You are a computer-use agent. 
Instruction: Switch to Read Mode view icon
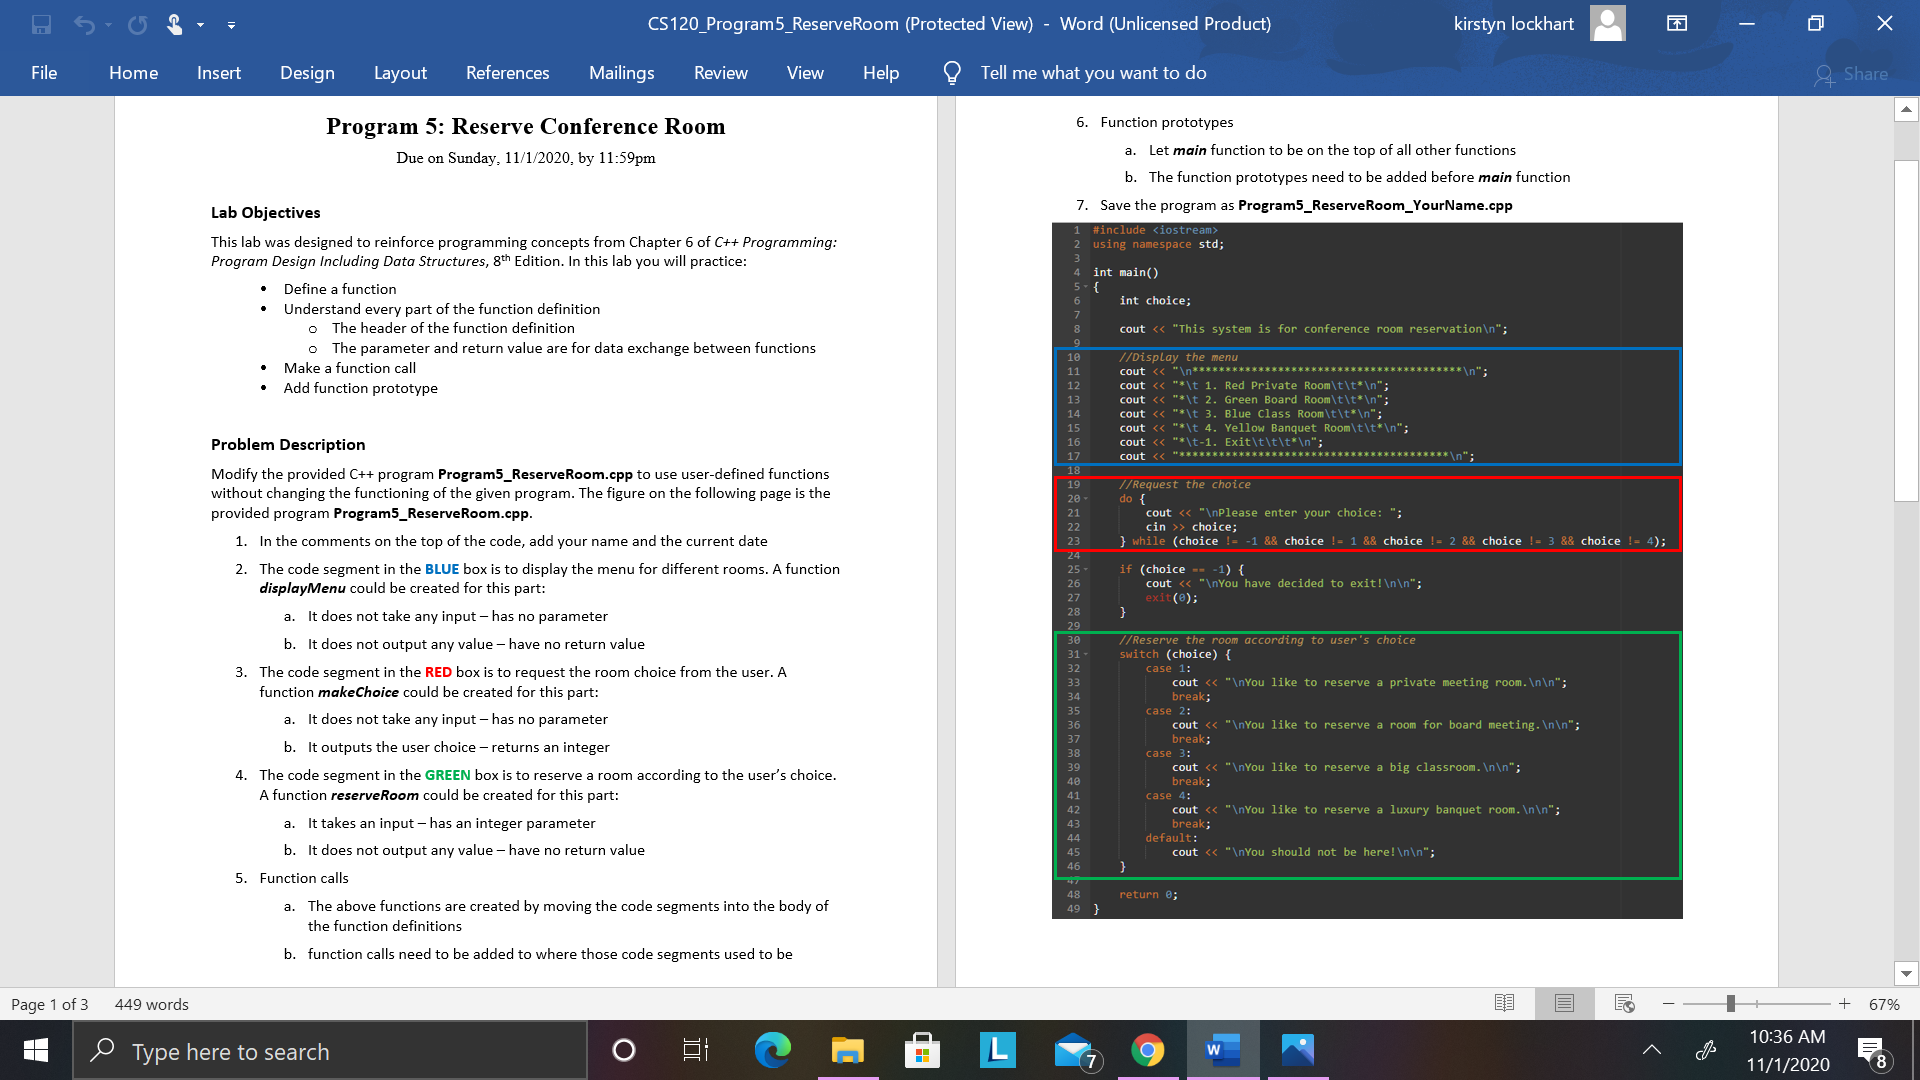1504,1003
